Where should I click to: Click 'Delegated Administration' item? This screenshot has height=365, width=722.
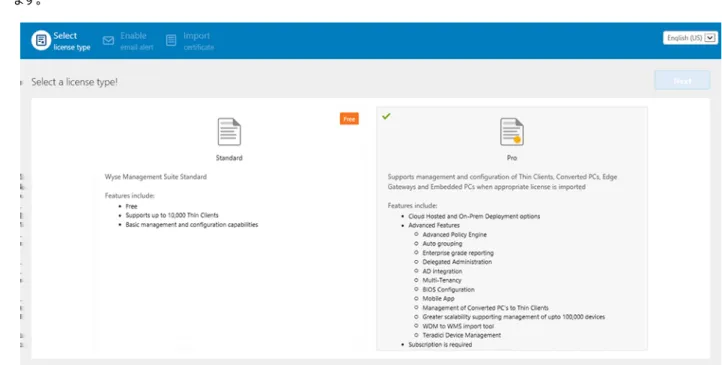[457, 262]
